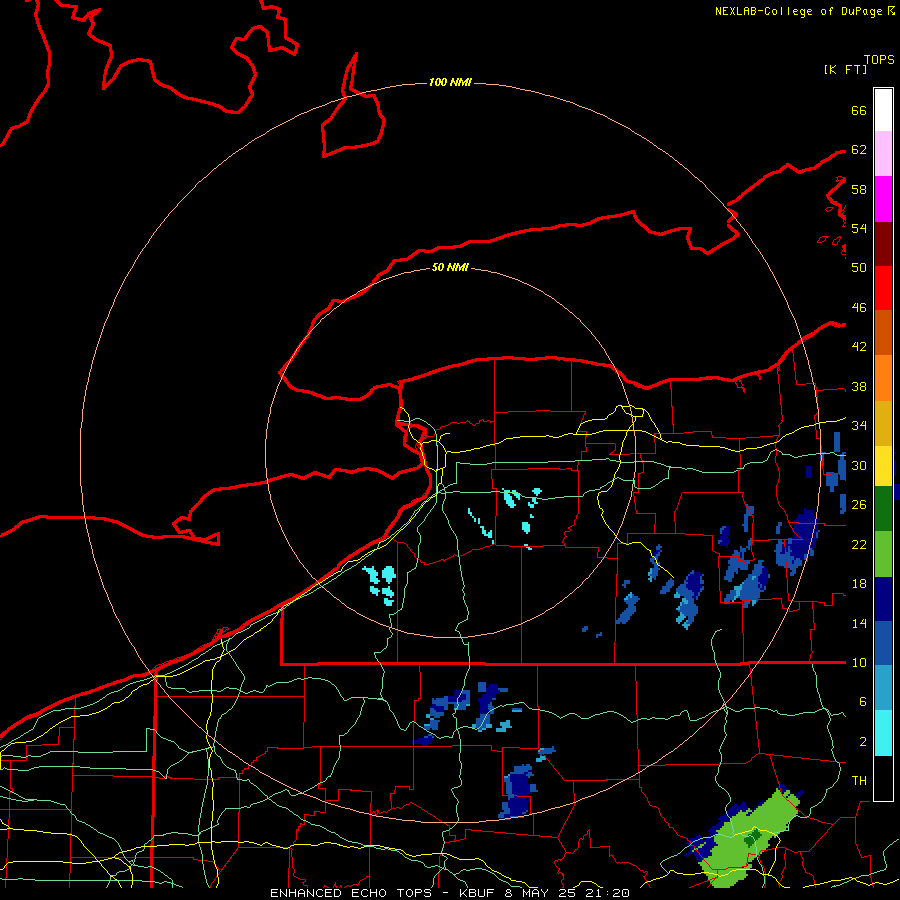
Task: Click the legend value '38'
Action: (x=859, y=387)
